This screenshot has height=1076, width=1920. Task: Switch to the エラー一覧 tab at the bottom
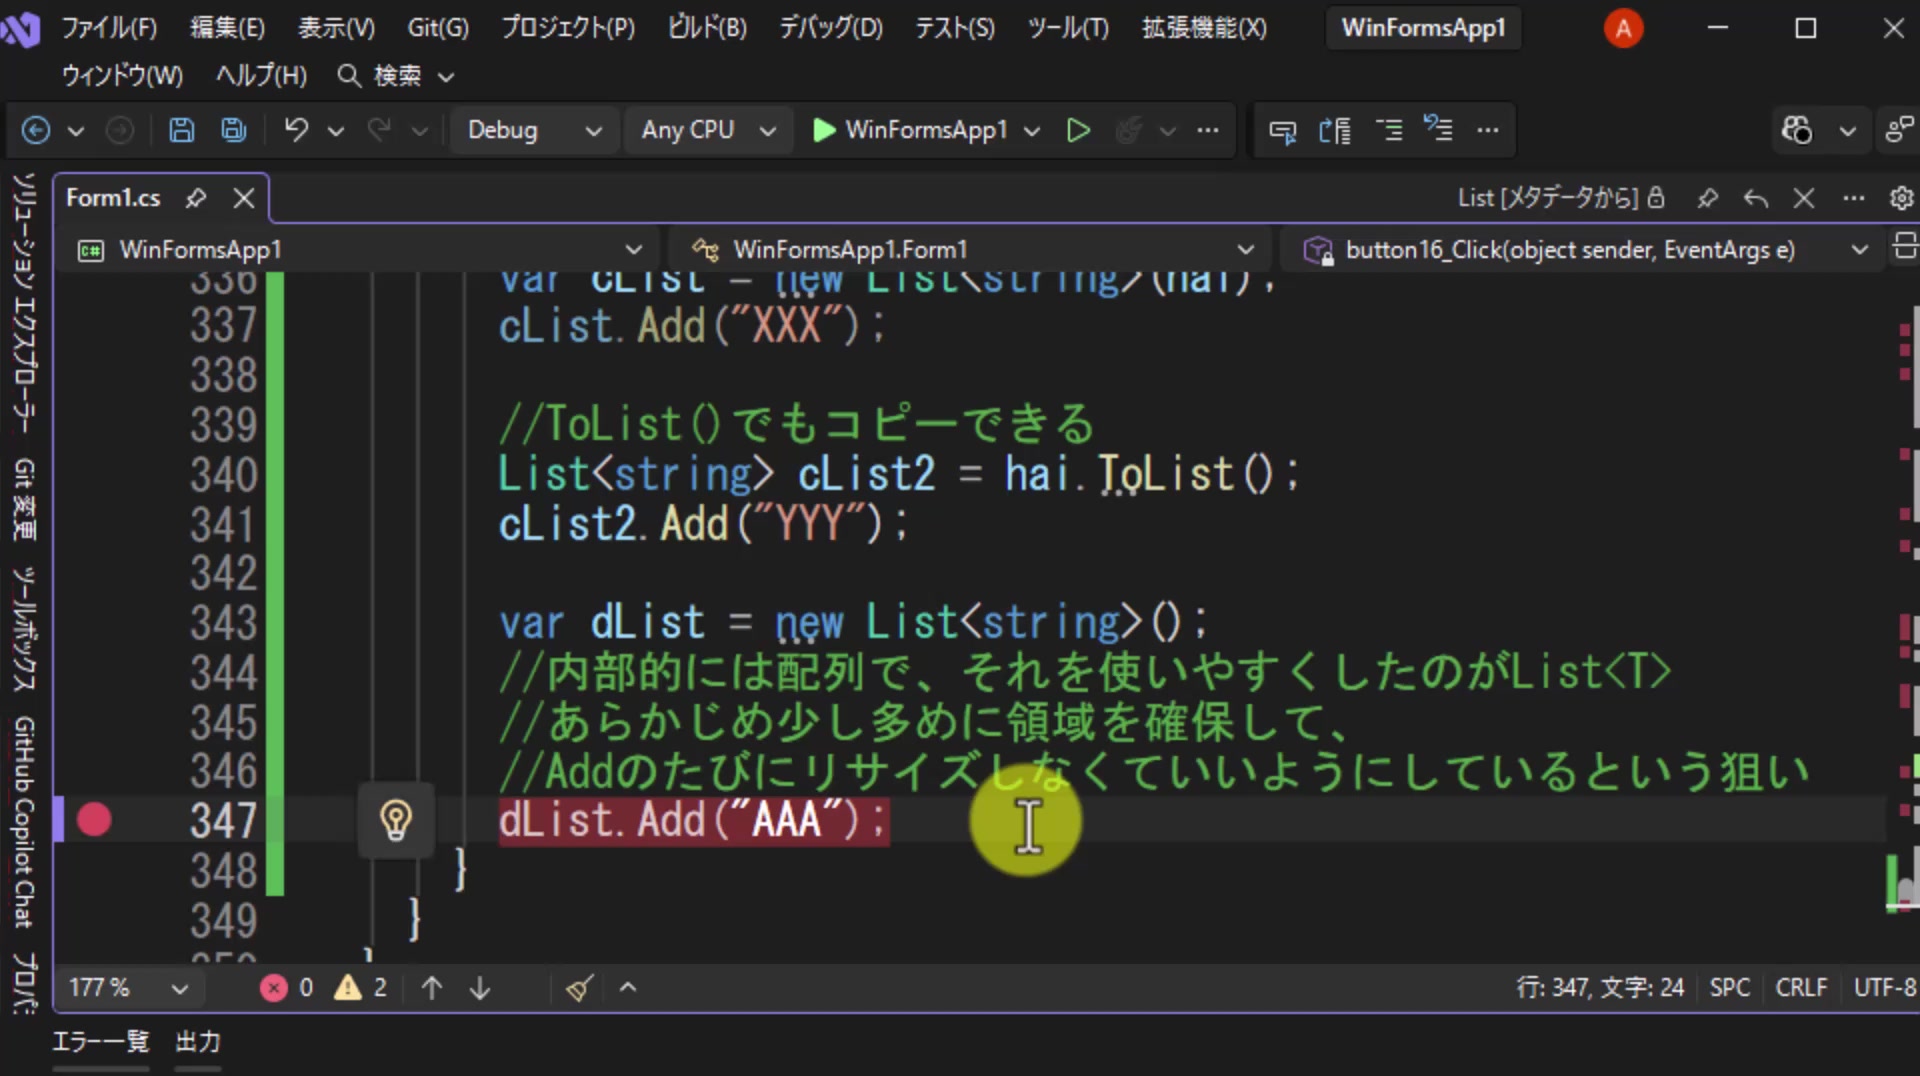(100, 1042)
